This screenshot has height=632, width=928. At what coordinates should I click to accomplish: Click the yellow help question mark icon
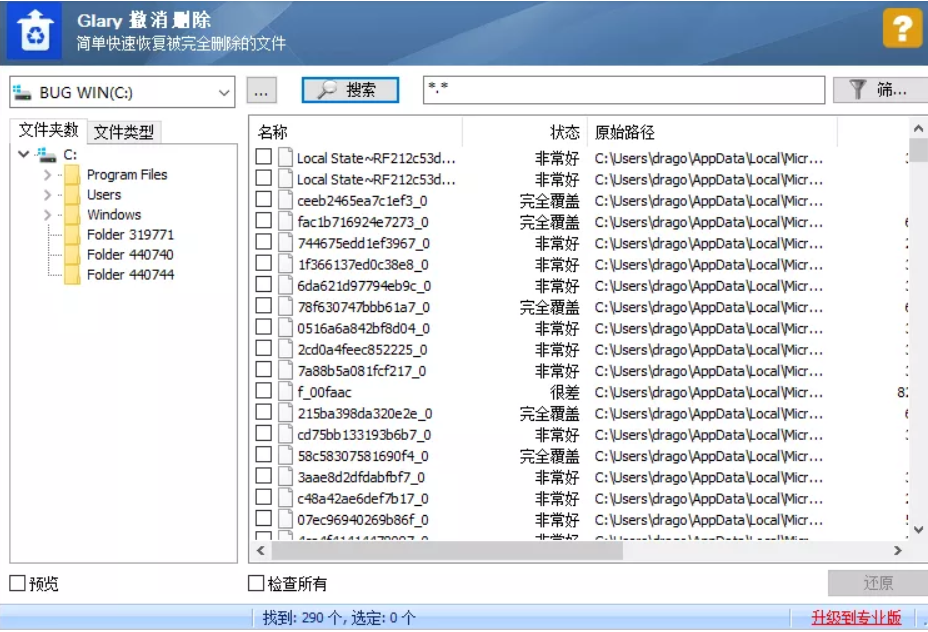[902, 27]
